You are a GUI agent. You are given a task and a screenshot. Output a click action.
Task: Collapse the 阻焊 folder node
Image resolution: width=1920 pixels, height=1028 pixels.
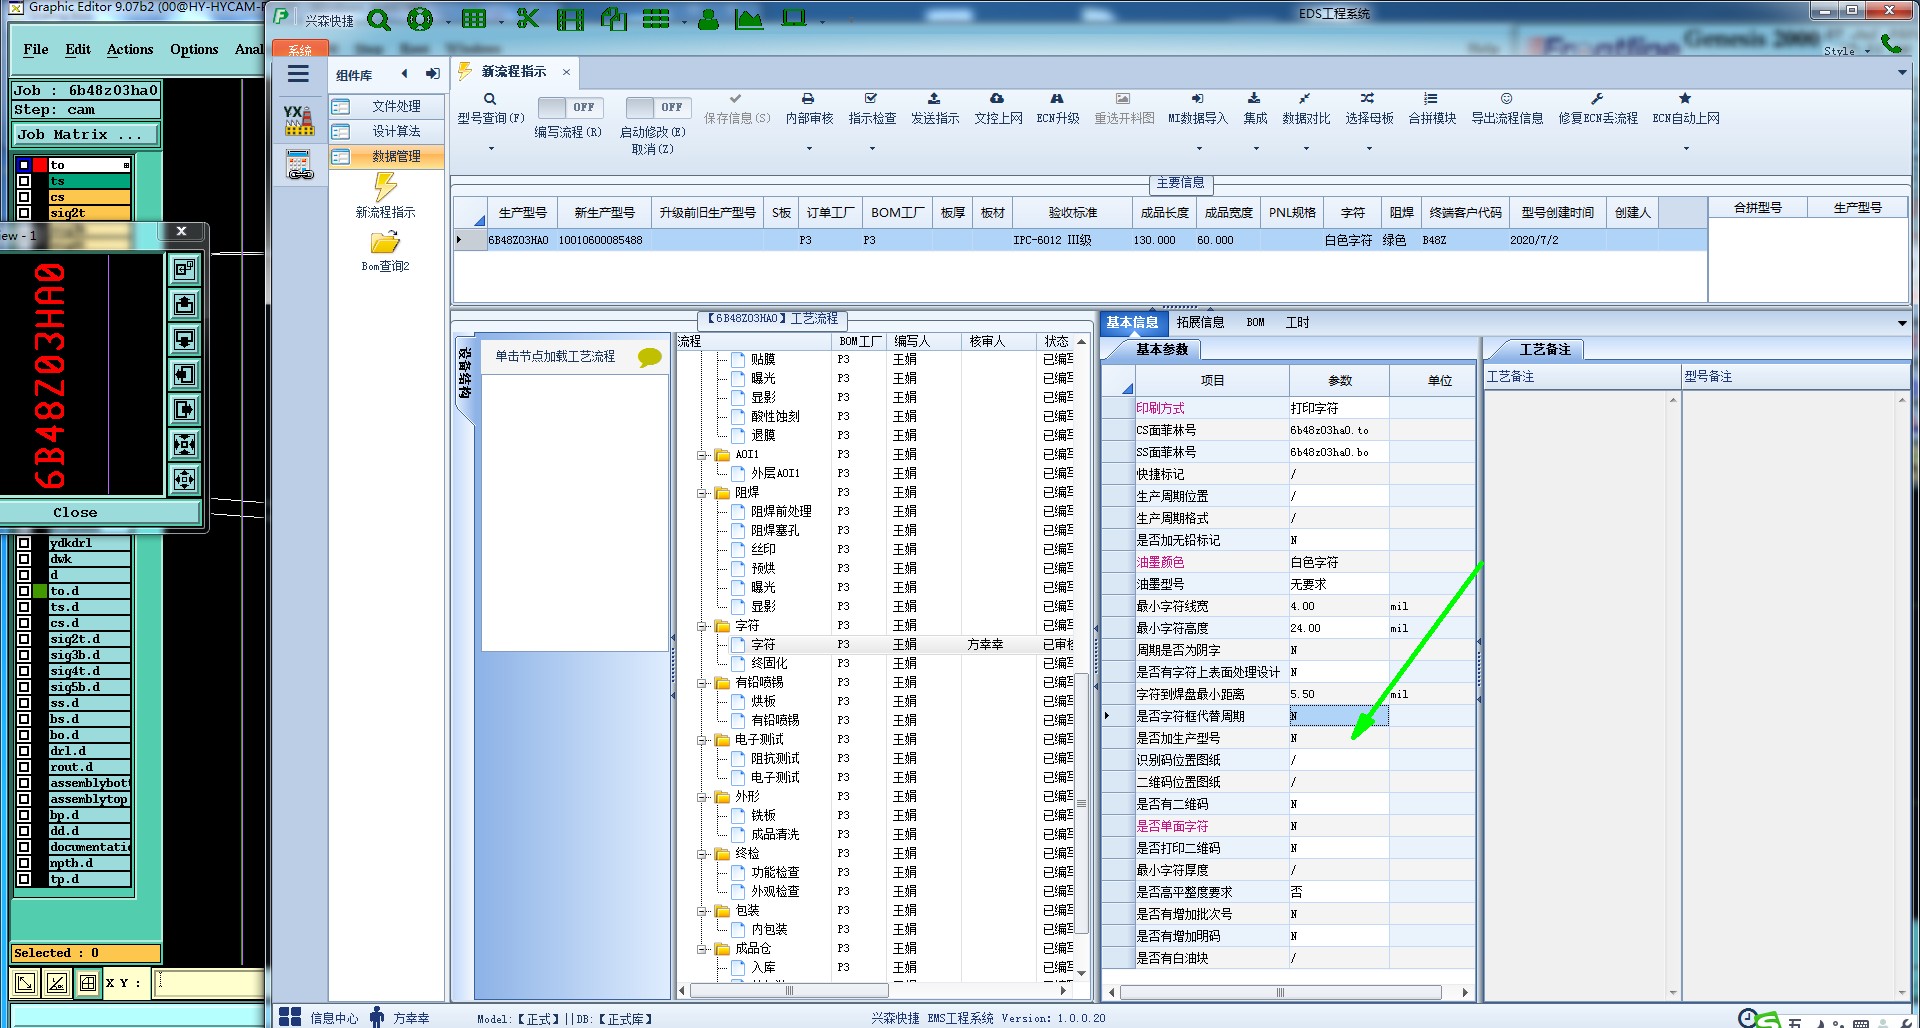[x=702, y=493]
